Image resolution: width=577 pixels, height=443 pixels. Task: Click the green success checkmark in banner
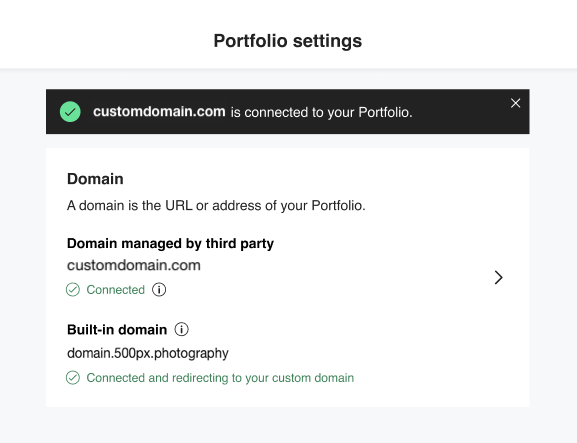pyautogui.click(x=70, y=111)
